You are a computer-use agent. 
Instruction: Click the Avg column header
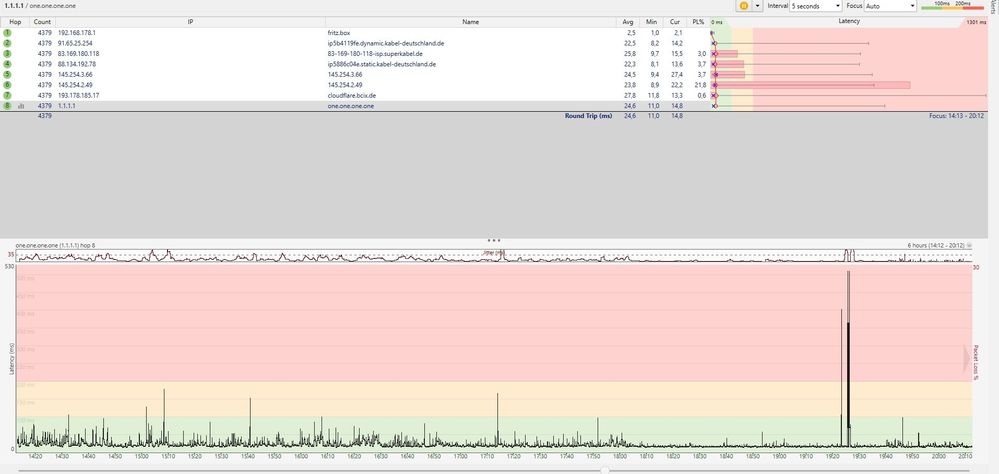tap(628, 22)
